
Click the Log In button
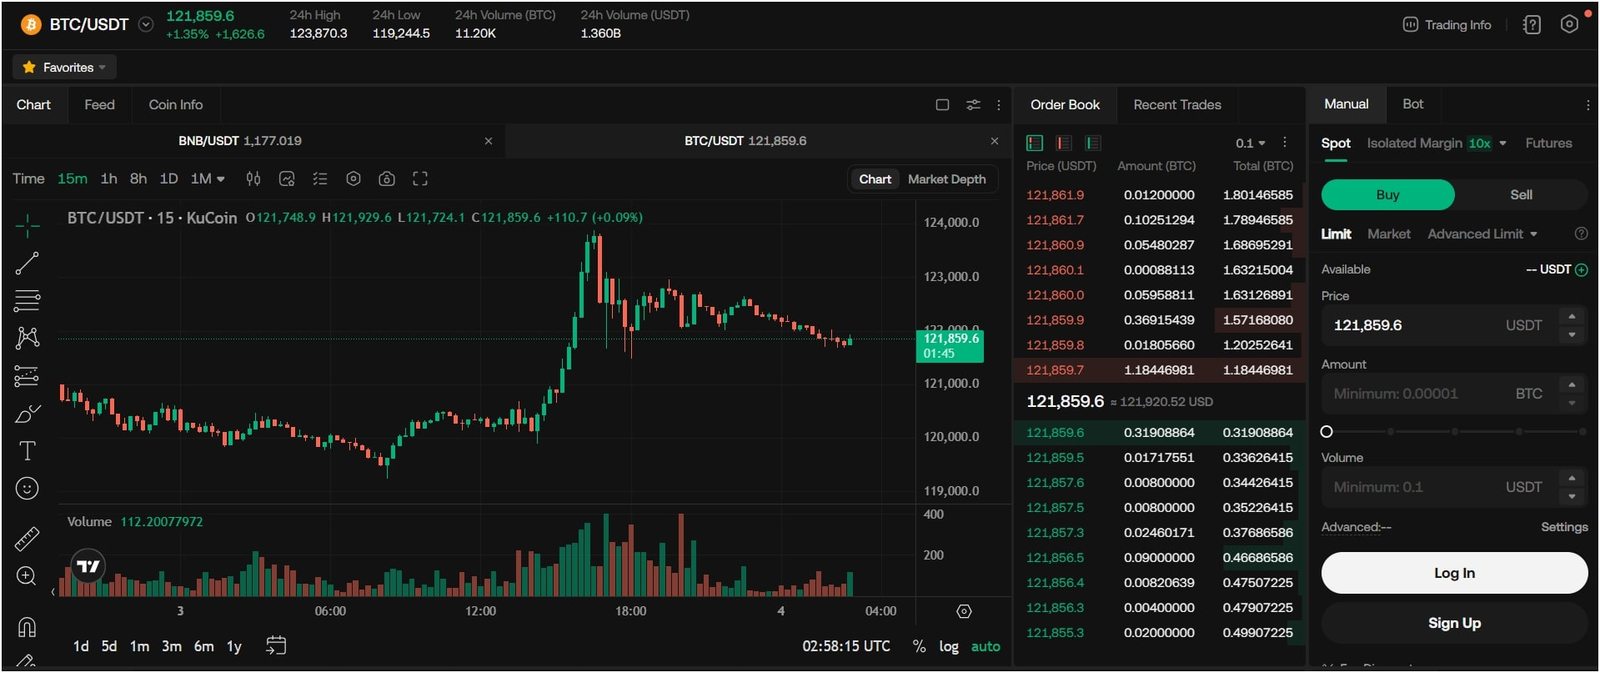point(1454,573)
